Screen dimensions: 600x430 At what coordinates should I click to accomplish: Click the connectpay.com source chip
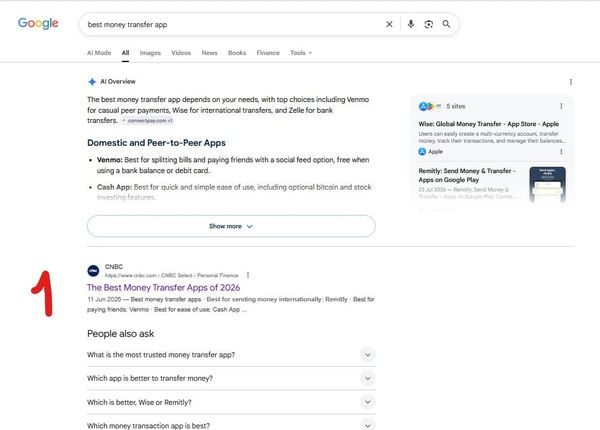(x=148, y=121)
